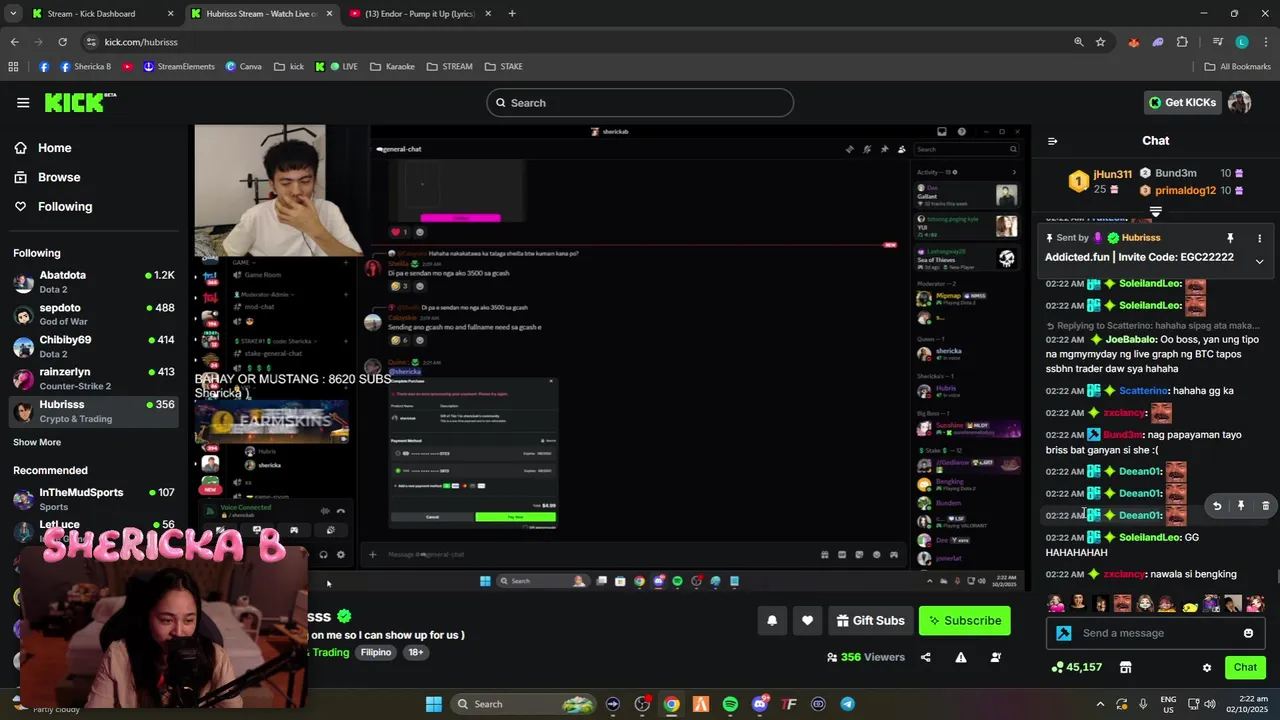Switch to the Endor Pump it Up YouTube tab

coord(418,14)
